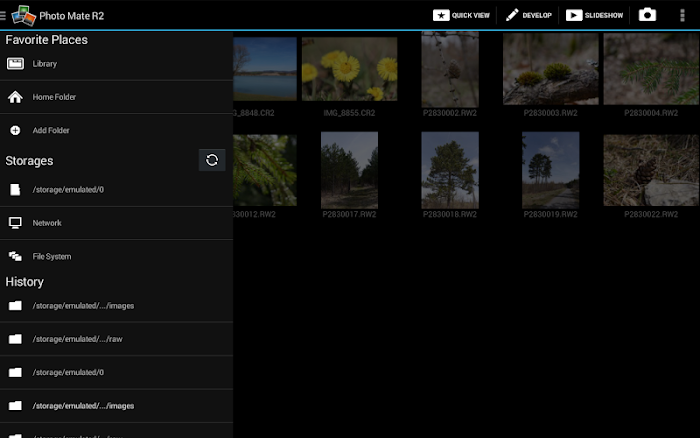Select pine branch thumbnail P2830004.RW2
This screenshot has width=700, height=438.
click(651, 69)
